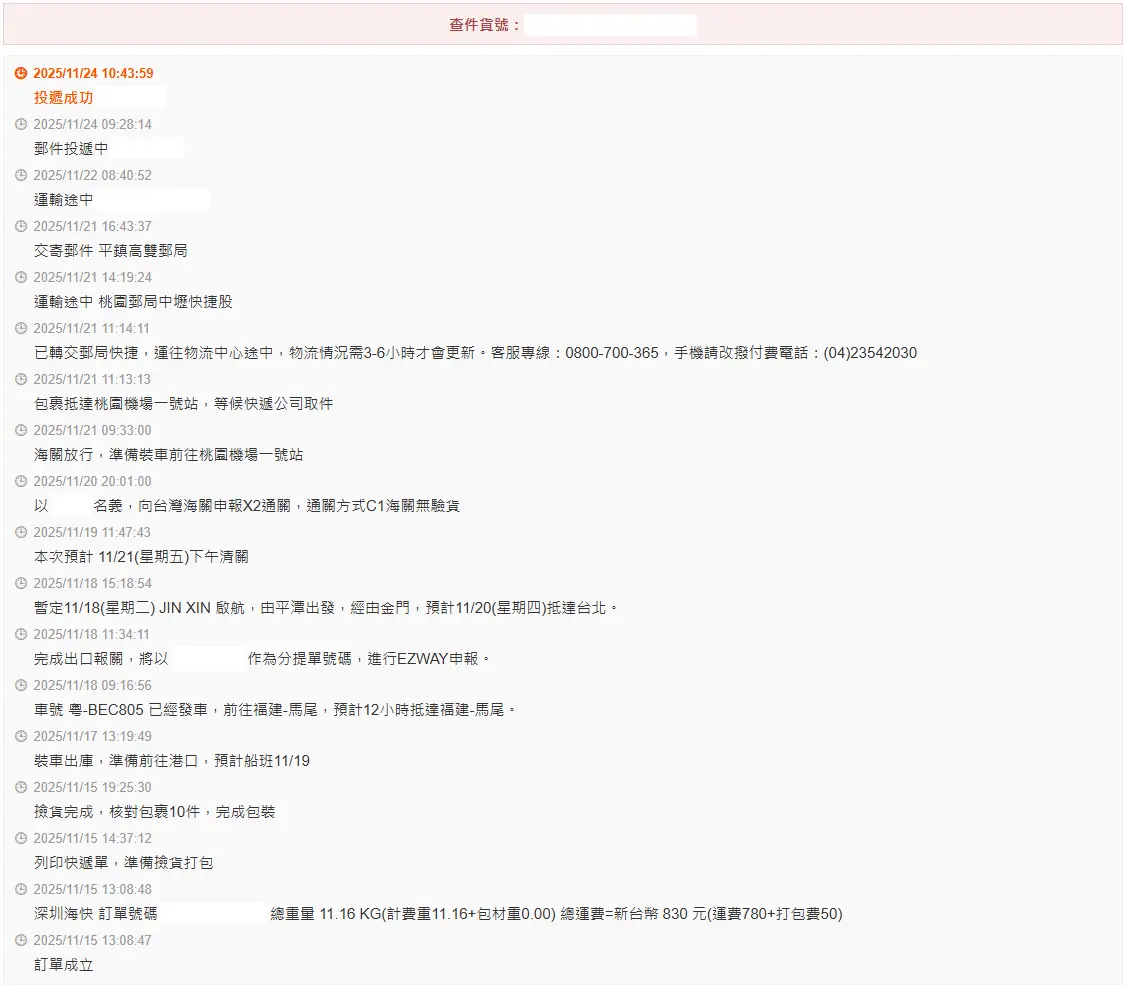Click the customer service number 0800-700-365
The height and width of the screenshot is (987, 1126).
(x=612, y=353)
